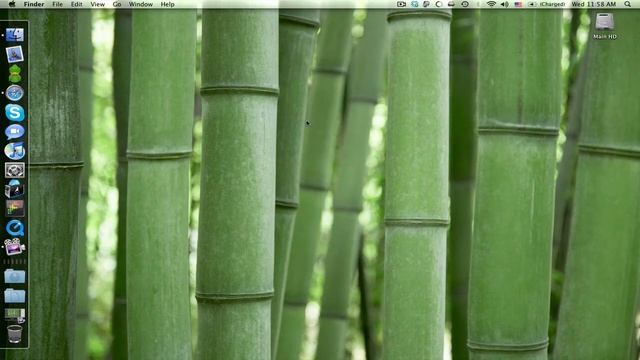The height and width of the screenshot is (360, 640).
Task: Open the Go menu
Action: 117,4
